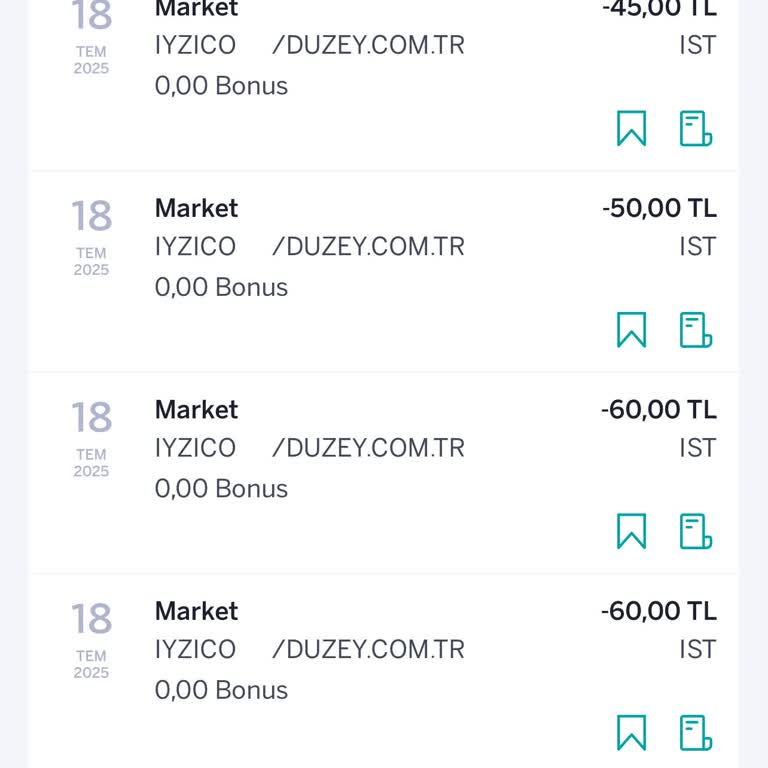Open receipt for the -45,00 TL transaction
This screenshot has width=768, height=768.
[695, 129]
